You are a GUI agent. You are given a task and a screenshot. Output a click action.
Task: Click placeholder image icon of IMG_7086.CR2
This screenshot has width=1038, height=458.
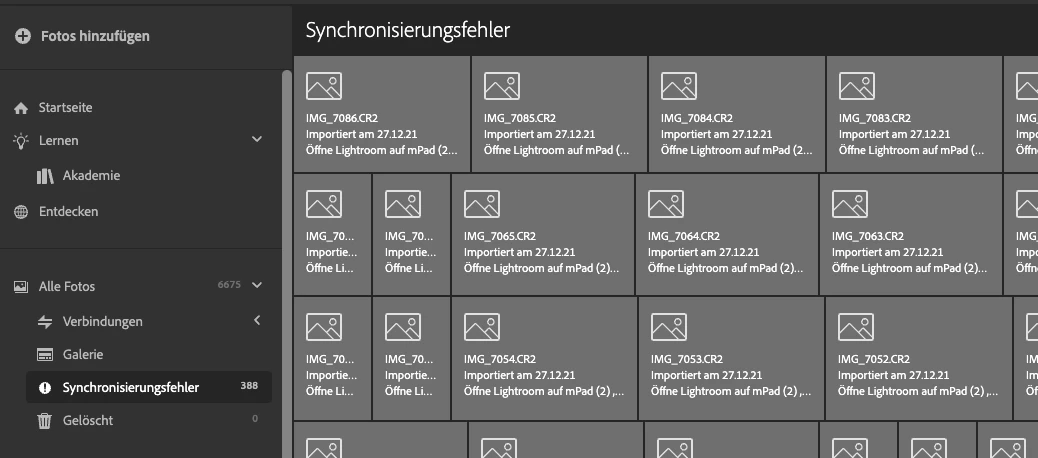tap(324, 86)
